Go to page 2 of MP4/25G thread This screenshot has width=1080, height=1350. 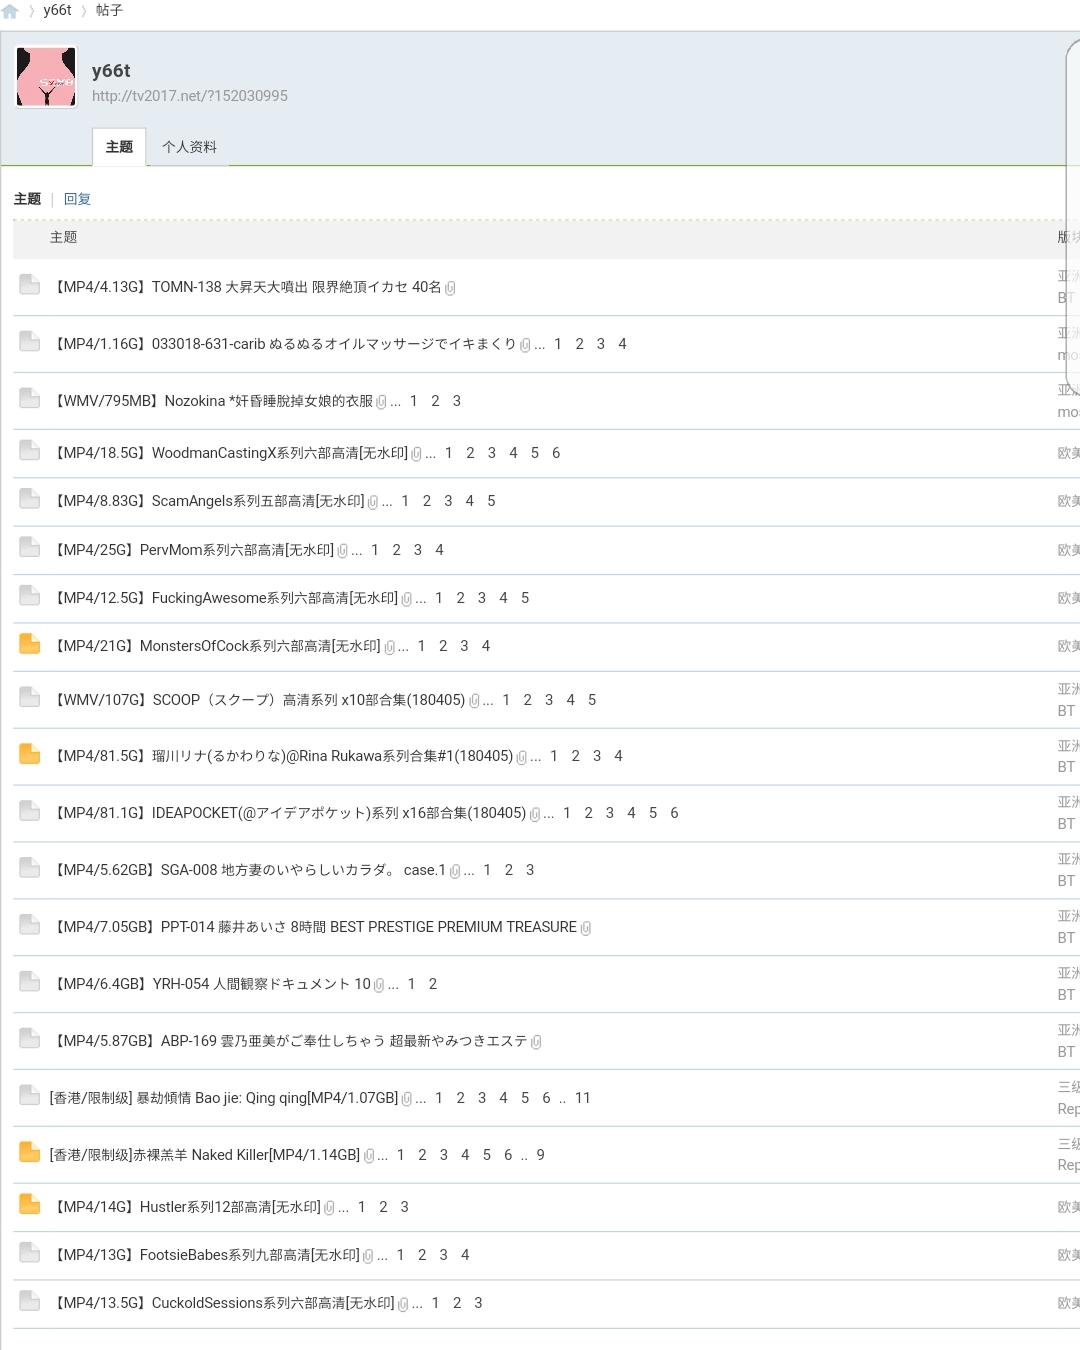tap(396, 550)
